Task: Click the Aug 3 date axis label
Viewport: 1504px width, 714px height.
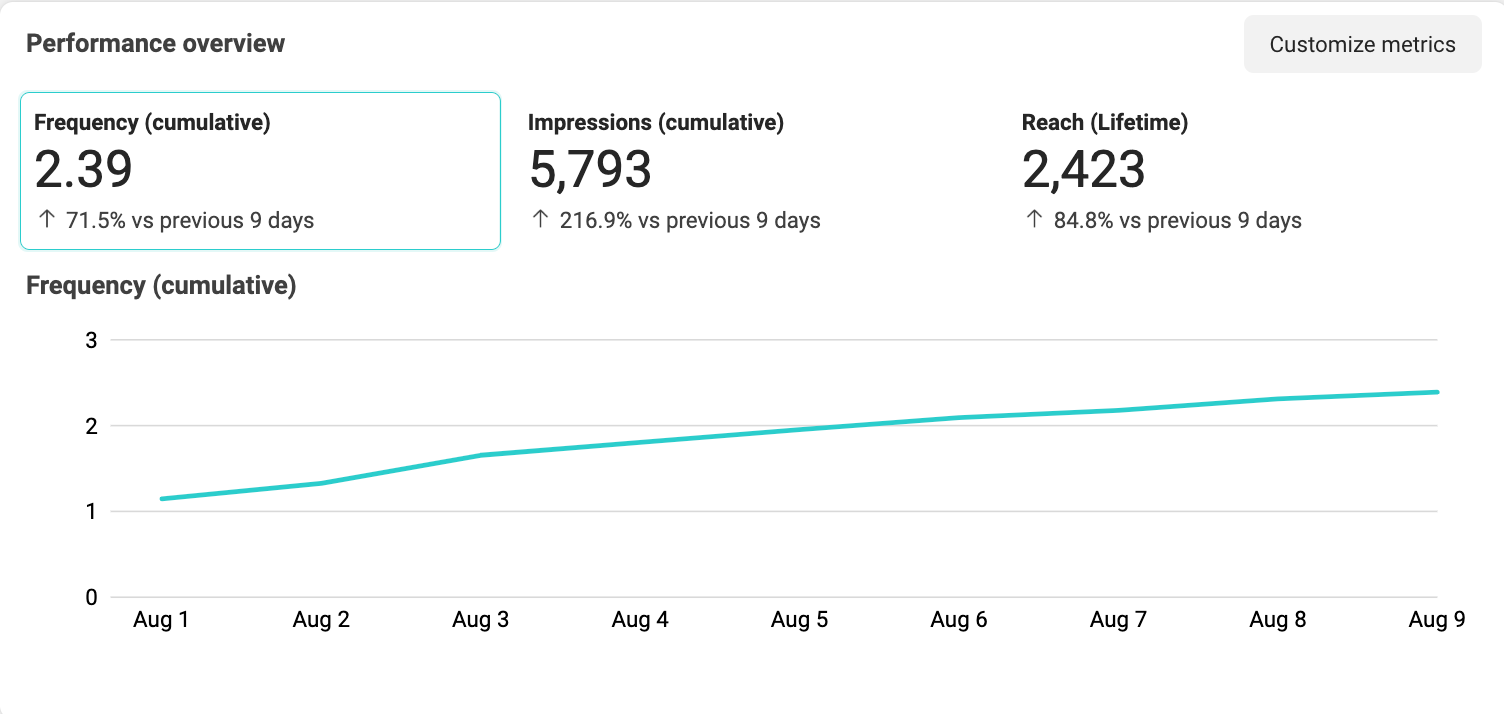Action: 480,620
